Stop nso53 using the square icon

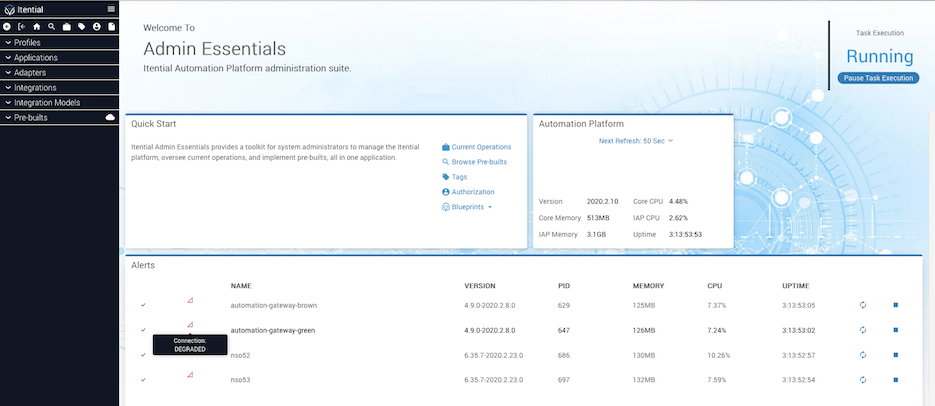pos(896,380)
